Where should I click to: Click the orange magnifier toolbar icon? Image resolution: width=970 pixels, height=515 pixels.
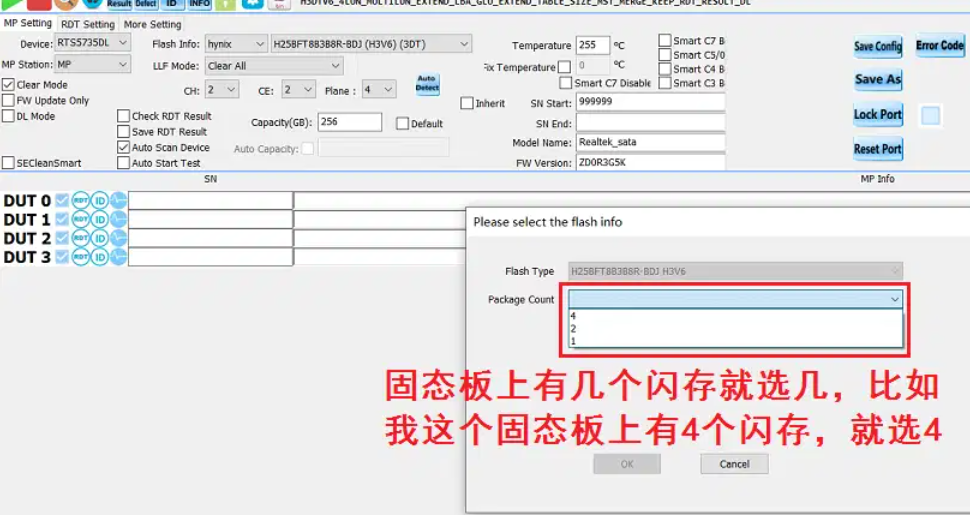[65, 4]
